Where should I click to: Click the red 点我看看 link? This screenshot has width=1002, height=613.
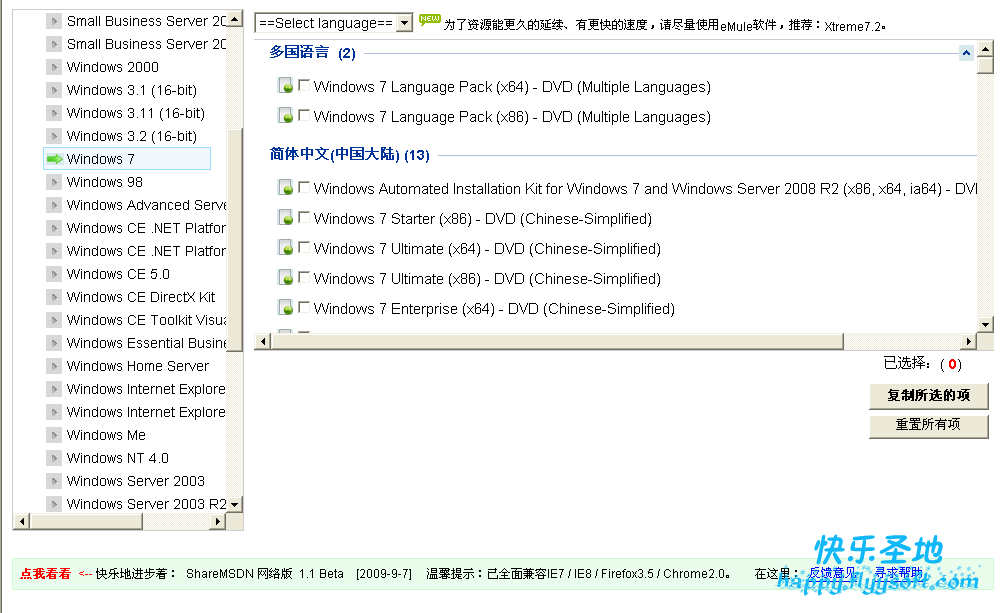[45, 573]
